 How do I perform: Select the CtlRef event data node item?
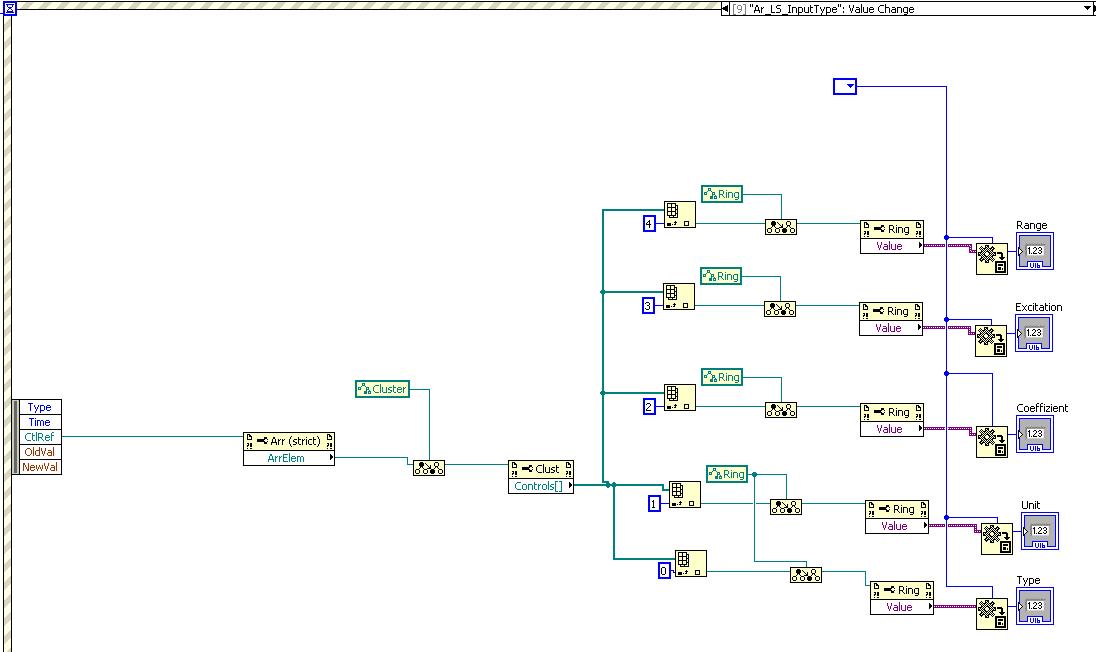coord(40,437)
